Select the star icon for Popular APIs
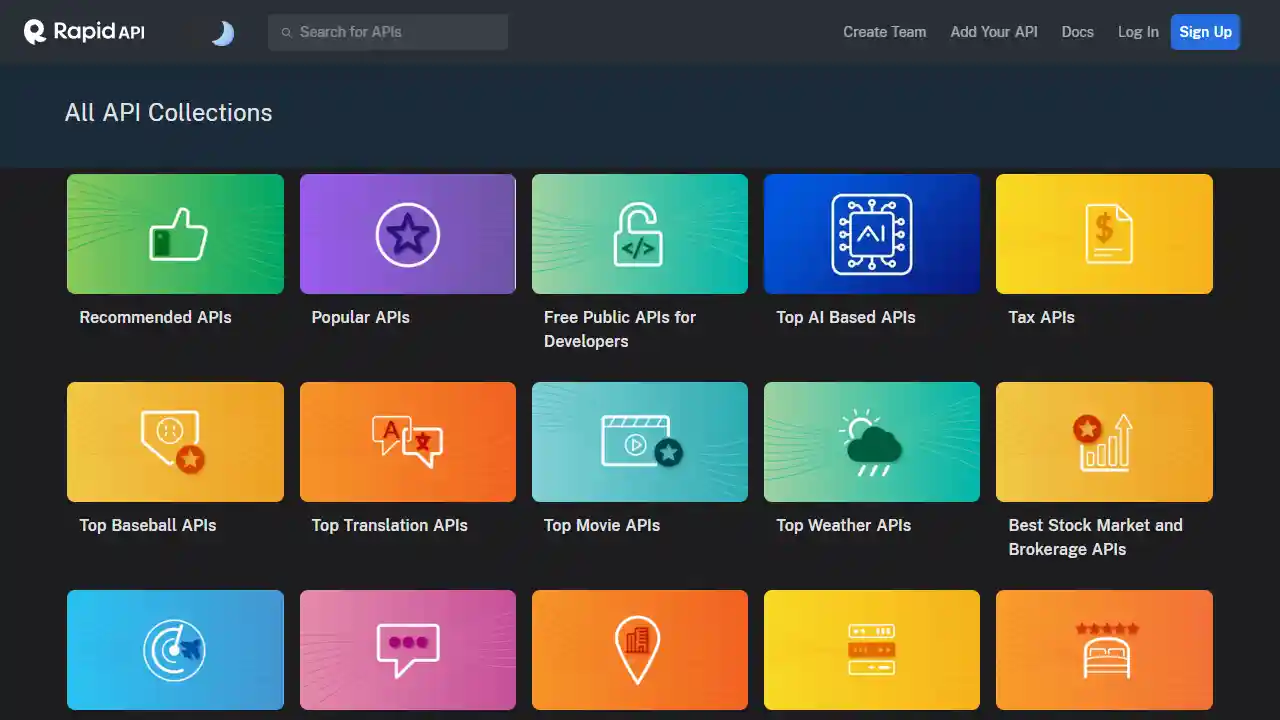This screenshot has width=1280, height=720. coord(407,233)
